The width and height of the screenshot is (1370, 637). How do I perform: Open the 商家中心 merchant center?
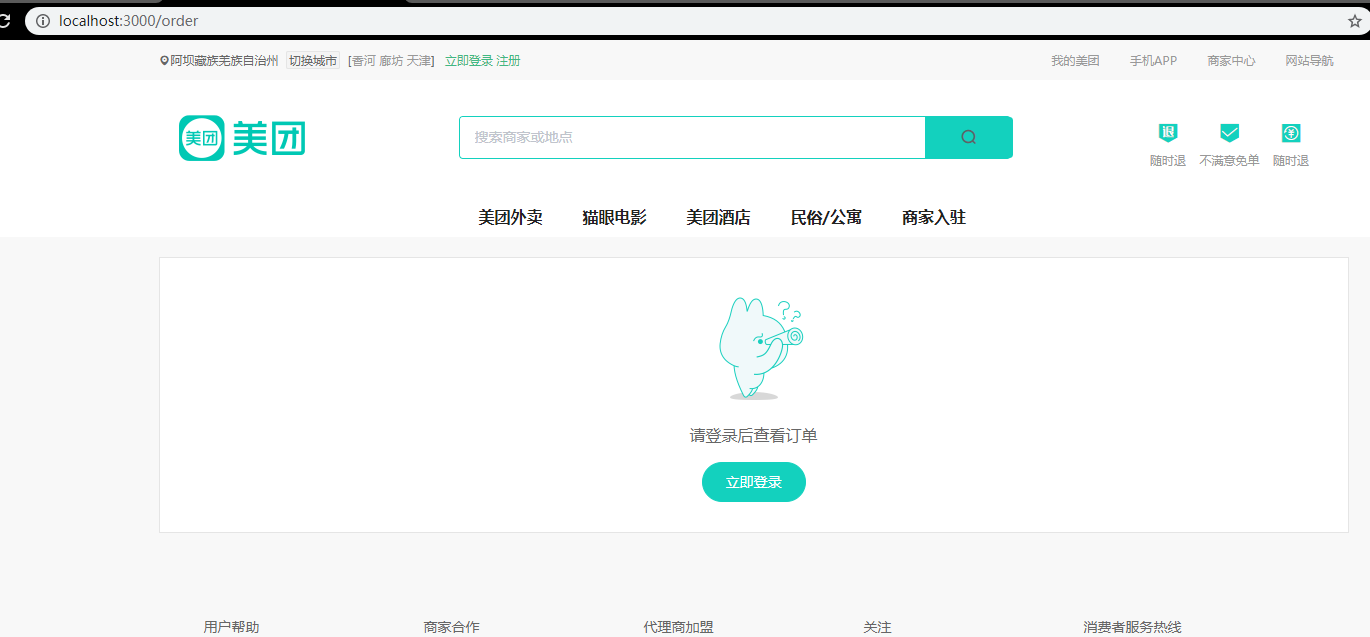pyautogui.click(x=1229, y=60)
